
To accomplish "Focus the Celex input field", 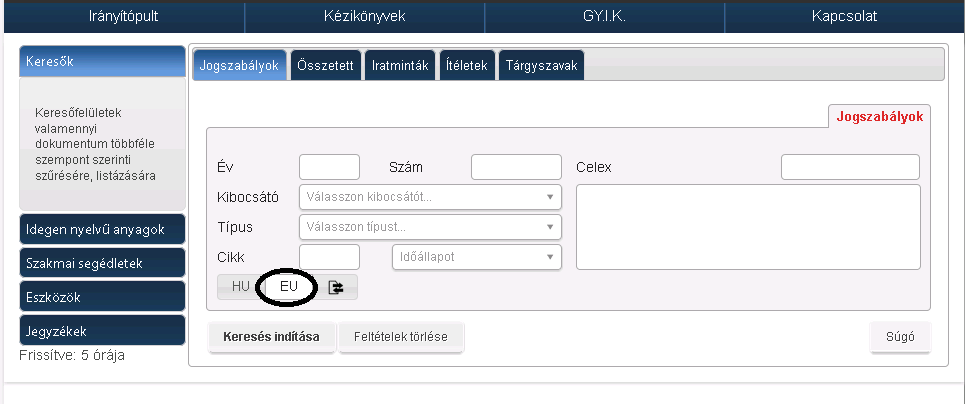I will (851, 167).
